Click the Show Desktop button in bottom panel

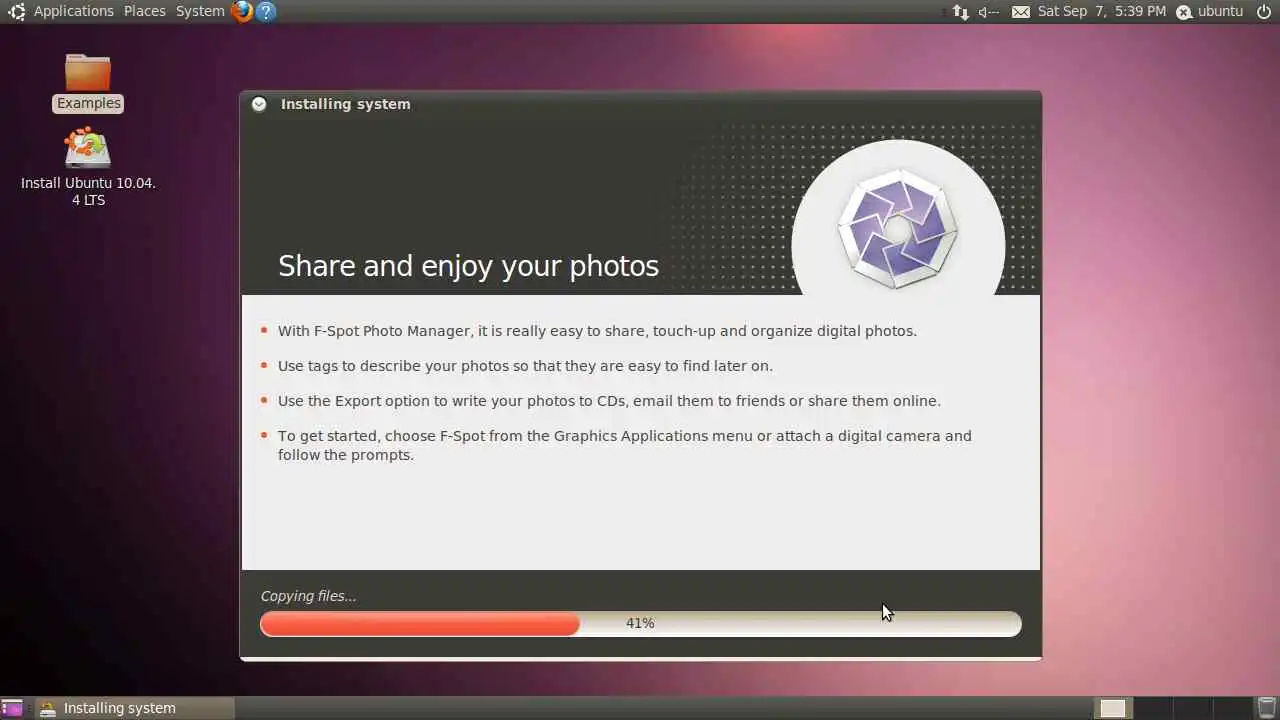click(12, 708)
